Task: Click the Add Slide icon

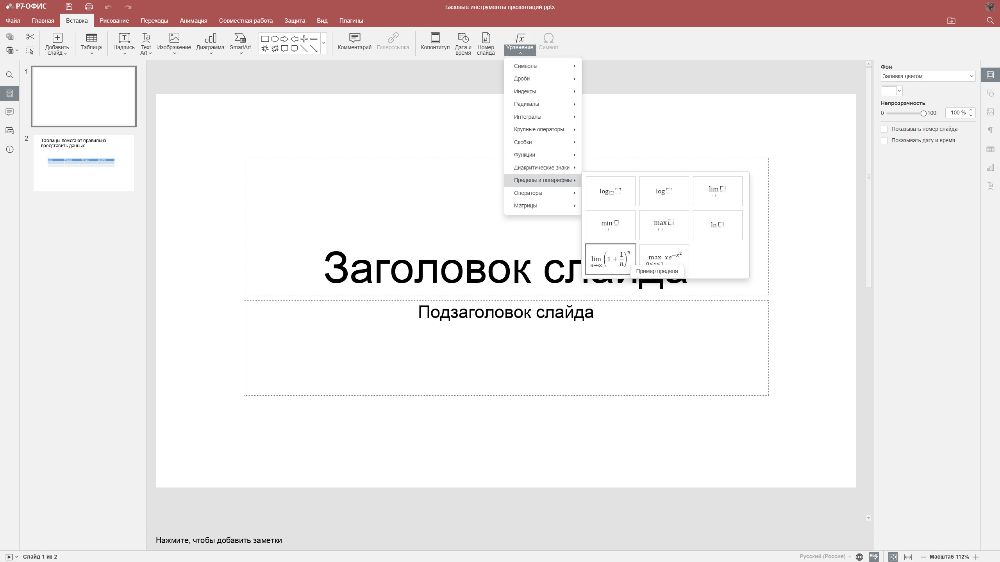Action: point(57,38)
